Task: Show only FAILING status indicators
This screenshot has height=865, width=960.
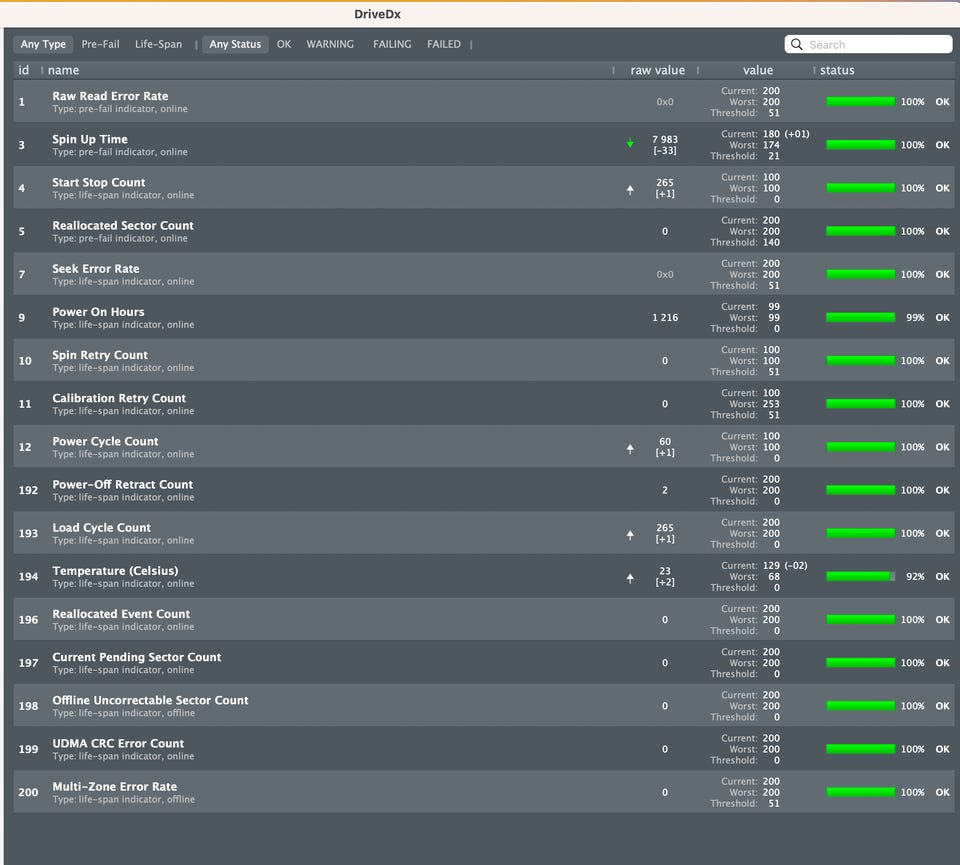Action: 392,44
